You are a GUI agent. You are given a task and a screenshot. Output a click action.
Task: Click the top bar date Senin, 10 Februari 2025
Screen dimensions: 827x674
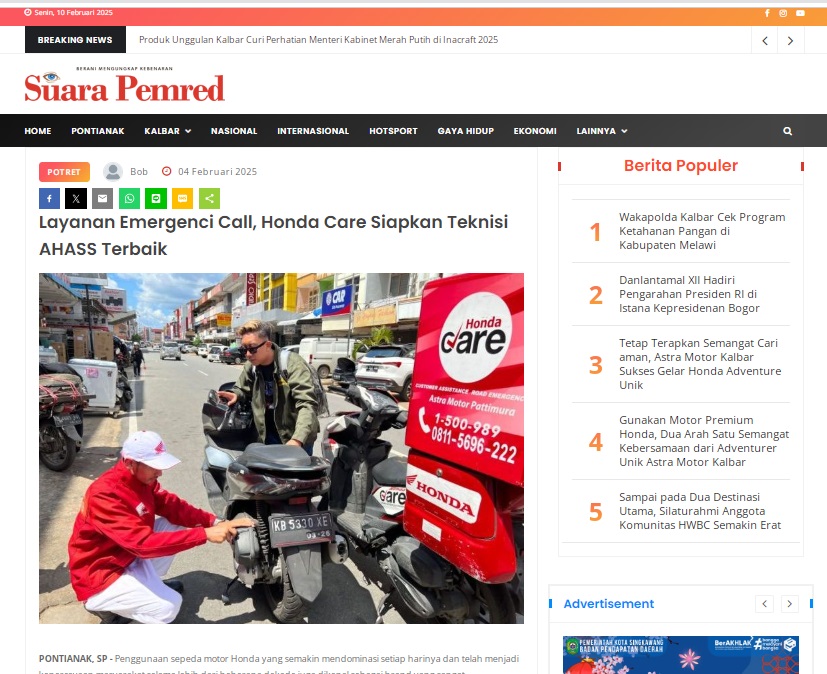pyautogui.click(x=73, y=13)
